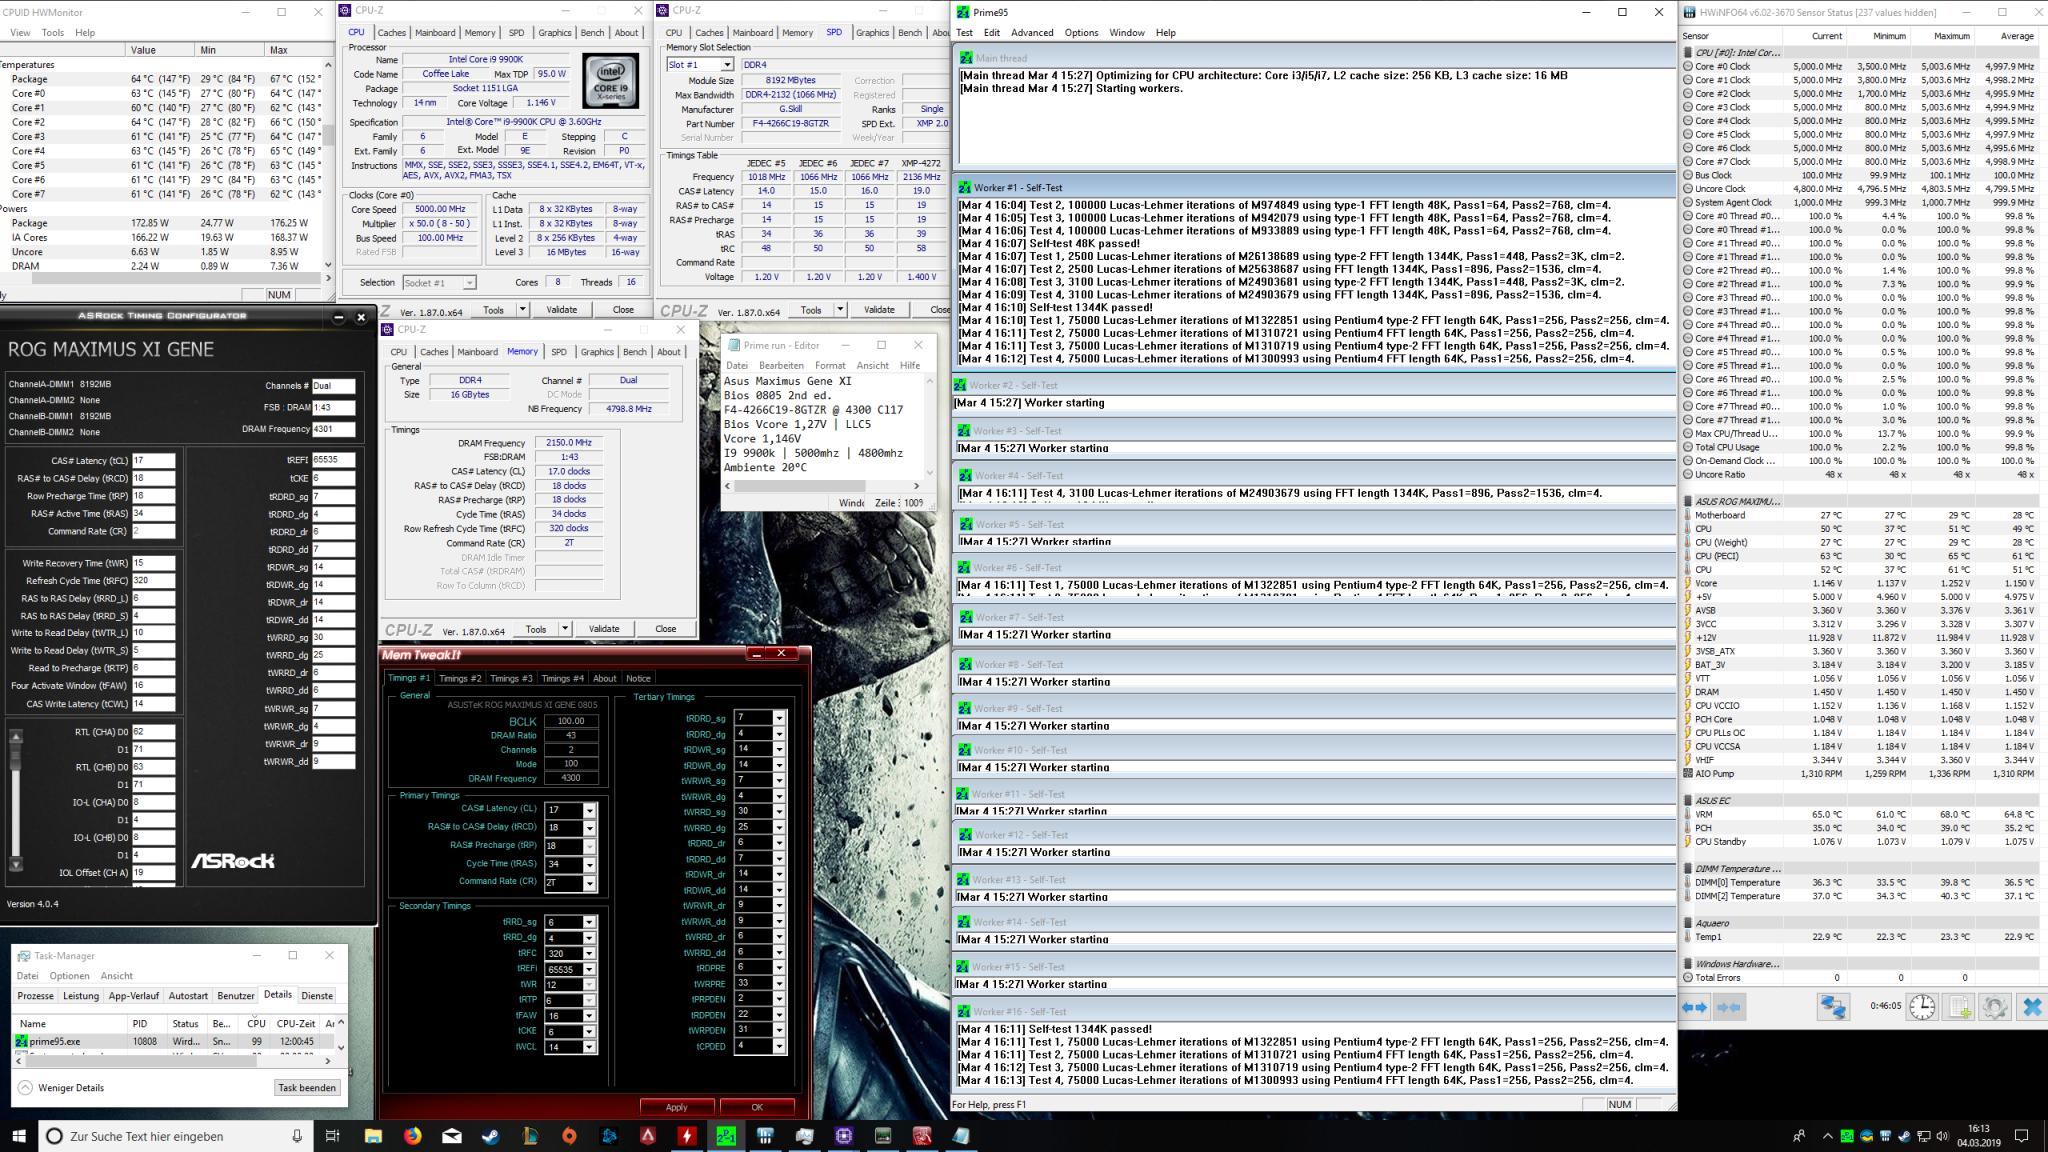This screenshot has height=1152, width=2048.
Task: Open Tools dropdown arrow in CPU-Z Memory window
Action: [x=565, y=629]
